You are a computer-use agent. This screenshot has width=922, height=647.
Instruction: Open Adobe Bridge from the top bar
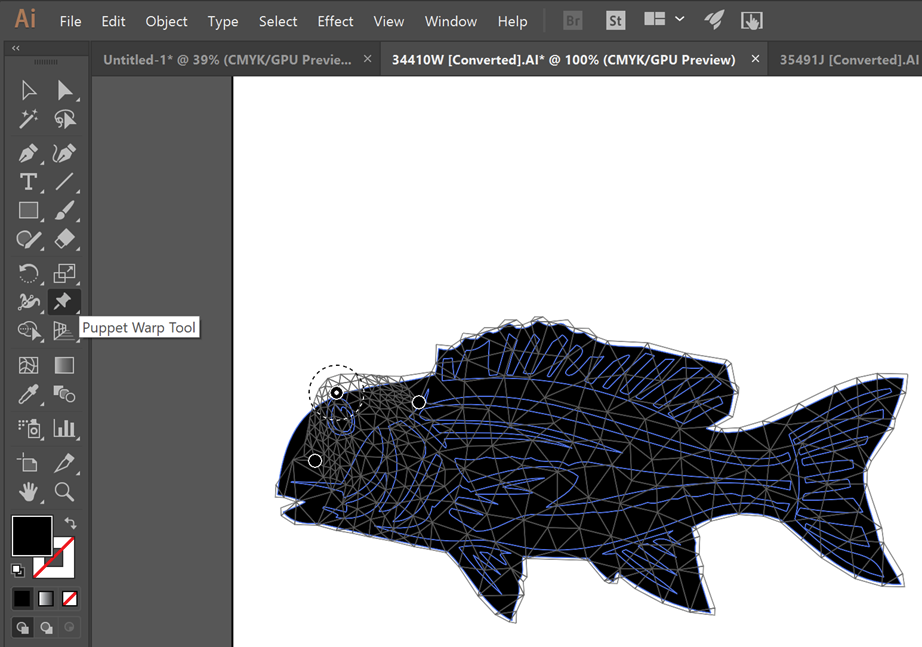(x=573, y=20)
